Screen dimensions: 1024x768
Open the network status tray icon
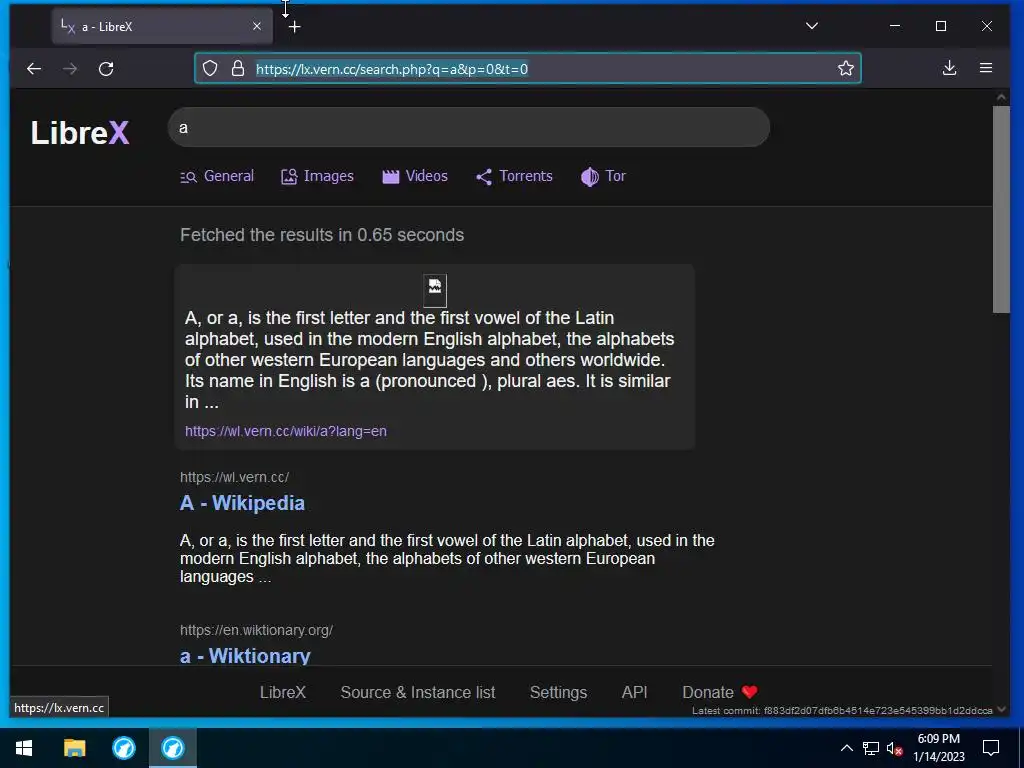click(x=871, y=748)
